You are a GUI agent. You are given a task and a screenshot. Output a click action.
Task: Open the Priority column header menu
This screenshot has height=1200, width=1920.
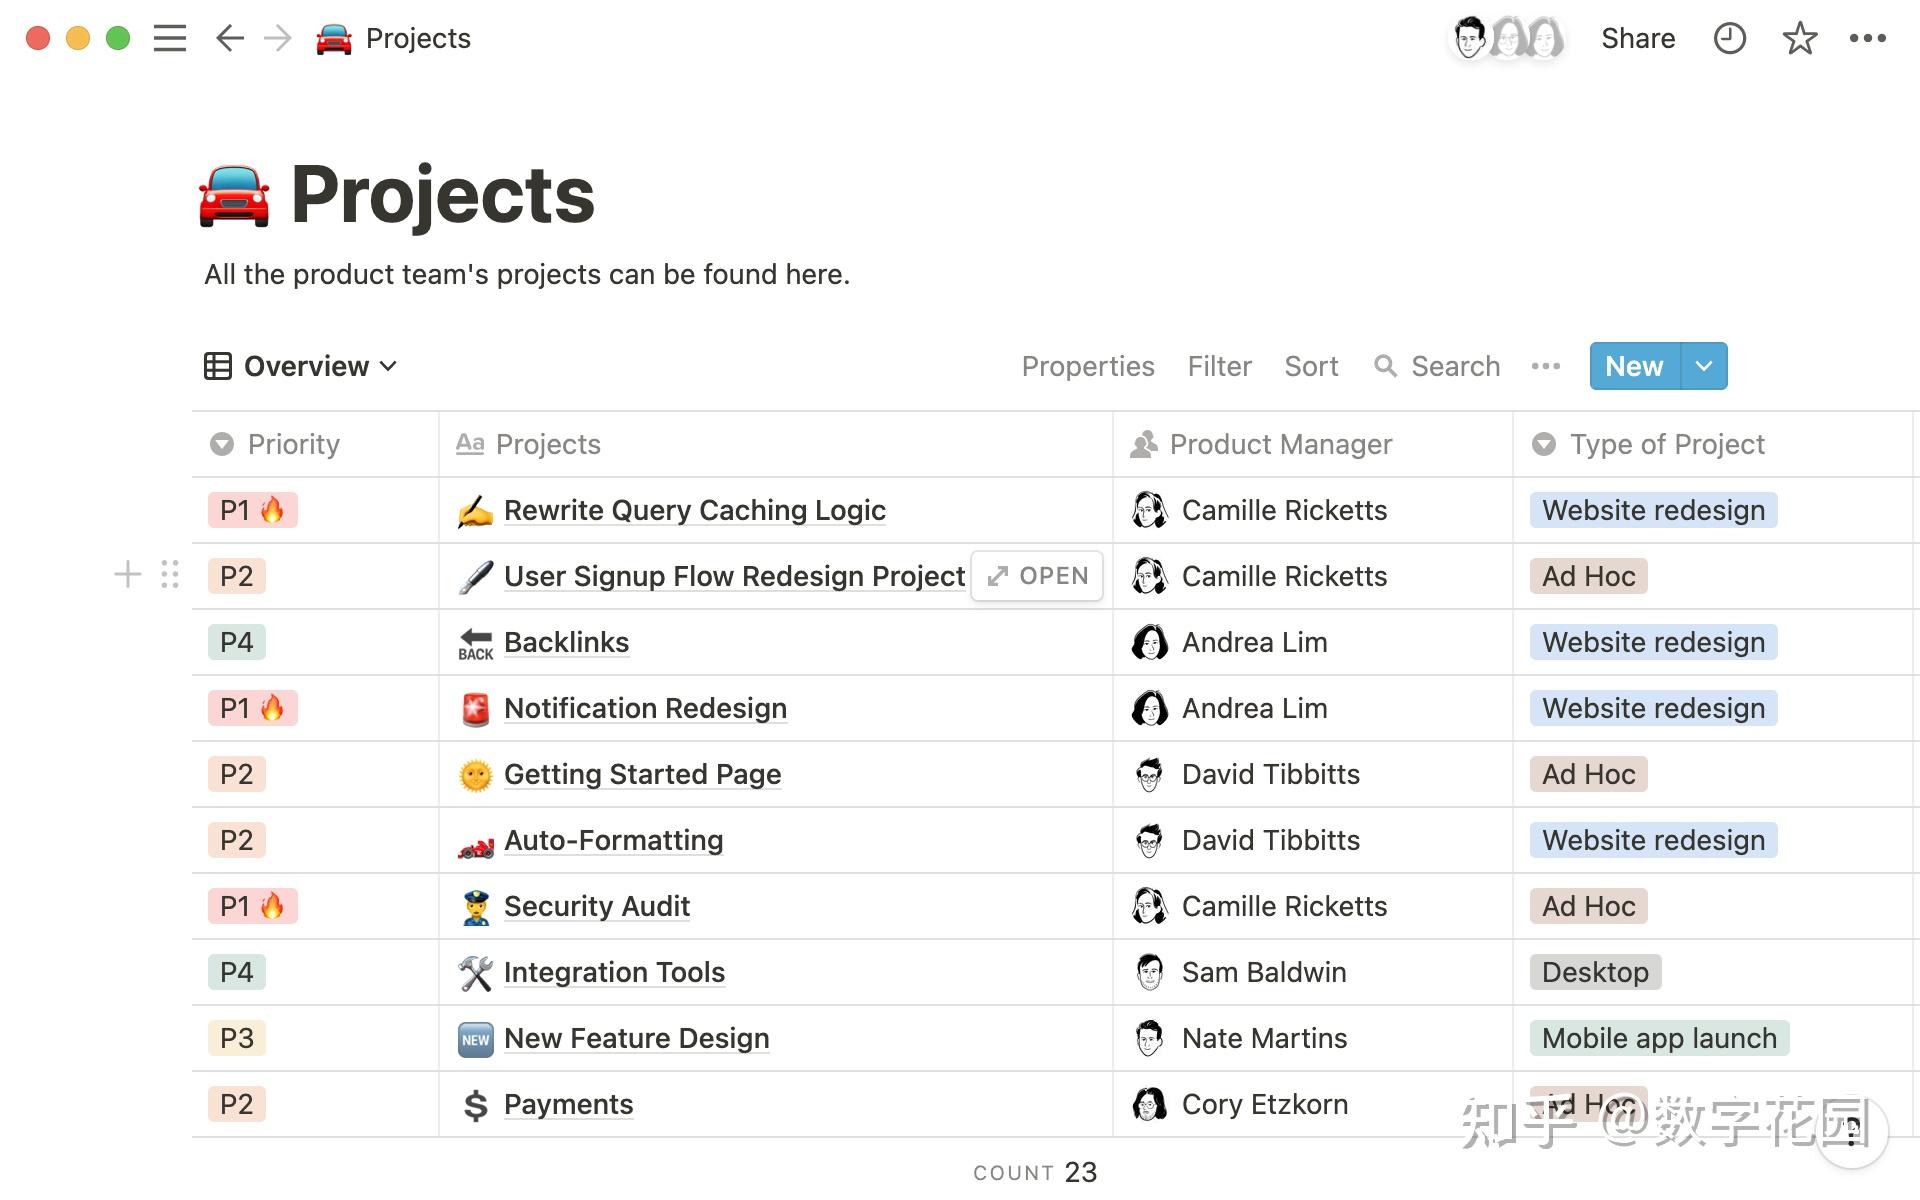pos(293,444)
